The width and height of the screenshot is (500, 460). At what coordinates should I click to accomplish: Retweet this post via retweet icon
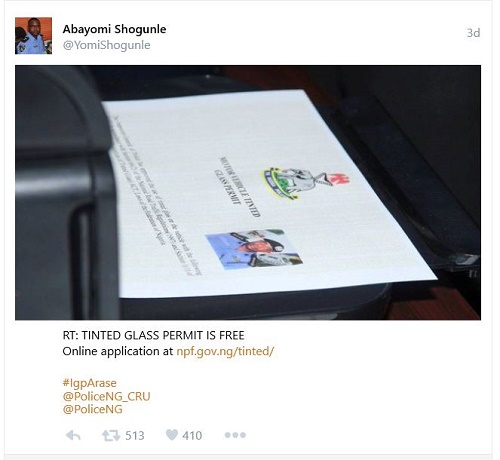pos(111,435)
